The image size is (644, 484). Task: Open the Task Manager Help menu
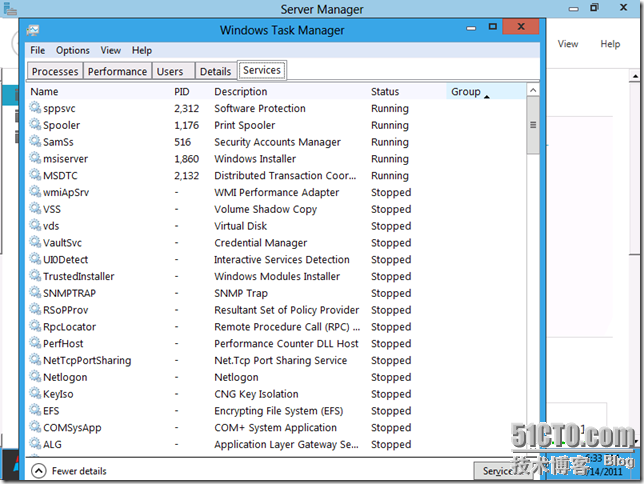pos(142,51)
